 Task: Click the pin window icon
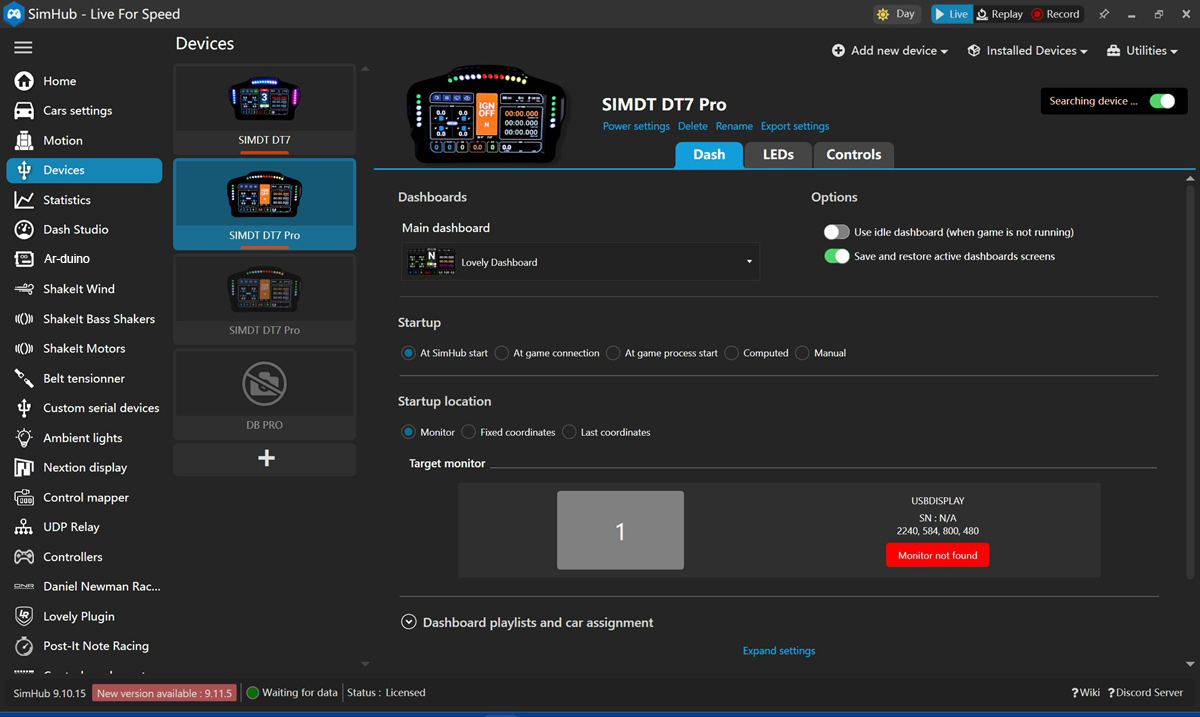pos(1104,14)
